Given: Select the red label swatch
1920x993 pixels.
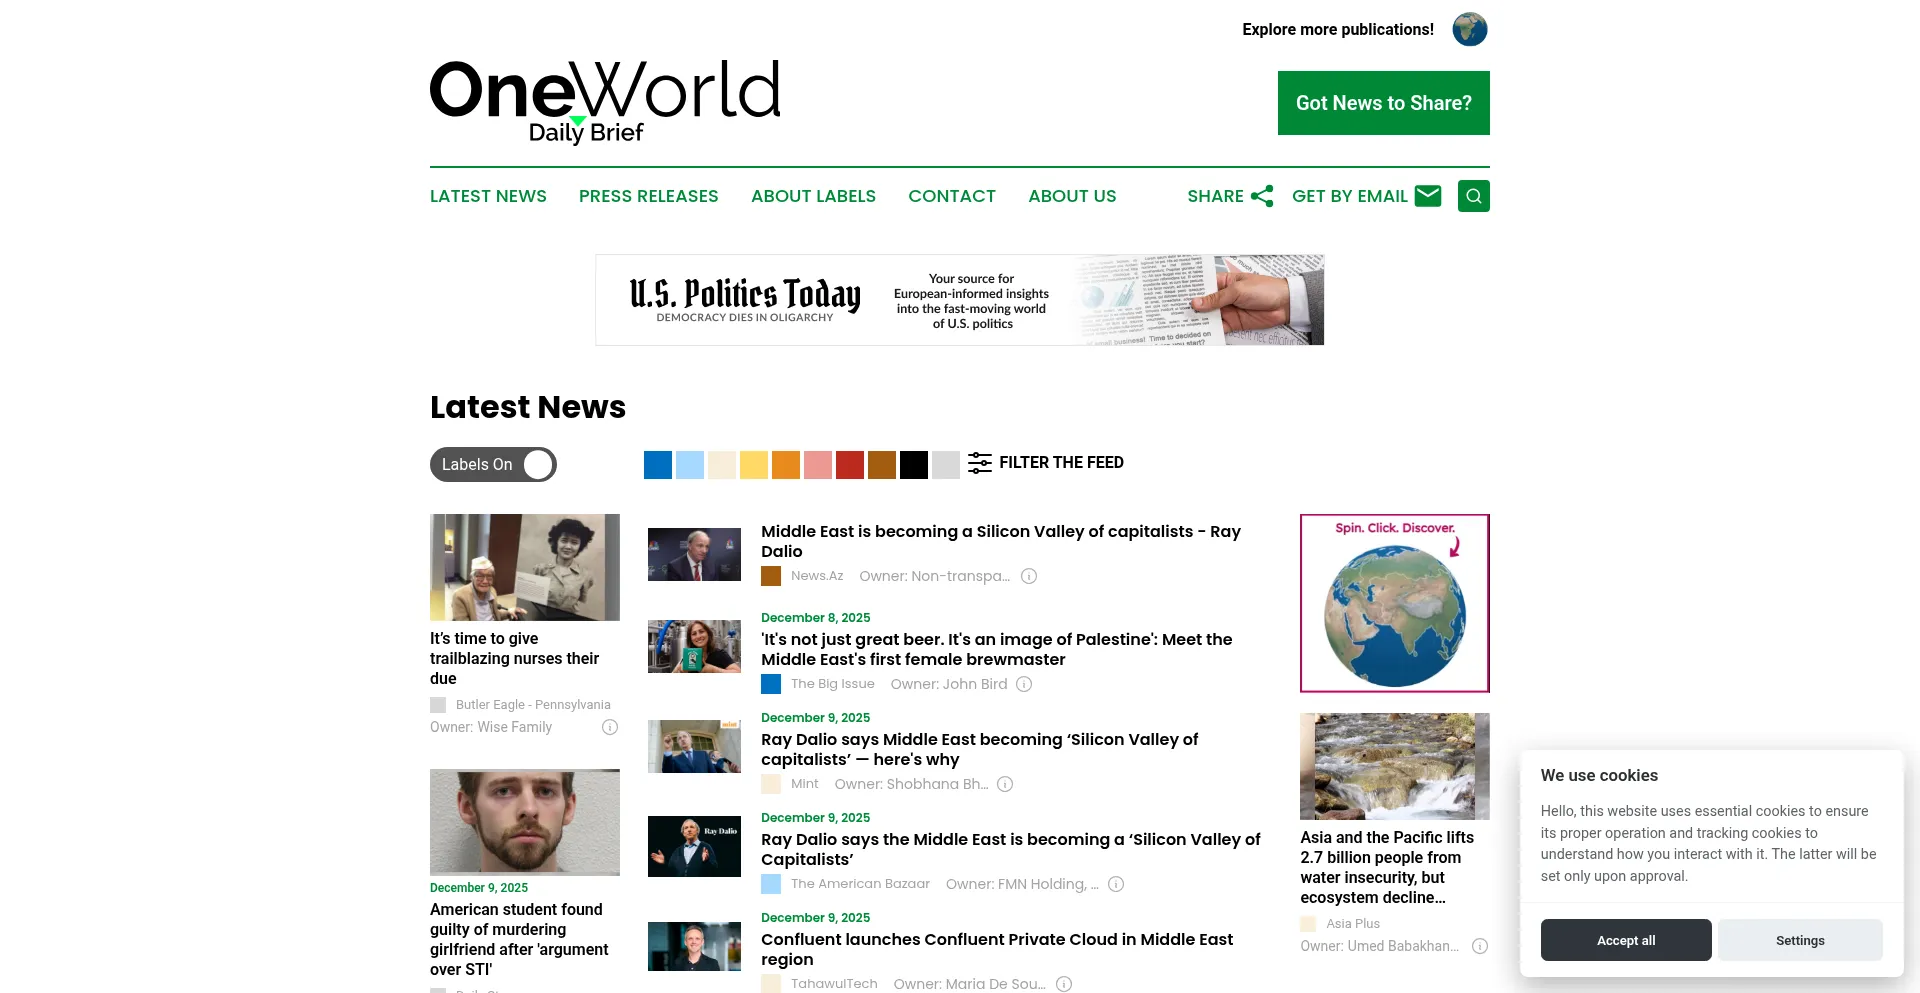Looking at the screenshot, I should tap(850, 465).
